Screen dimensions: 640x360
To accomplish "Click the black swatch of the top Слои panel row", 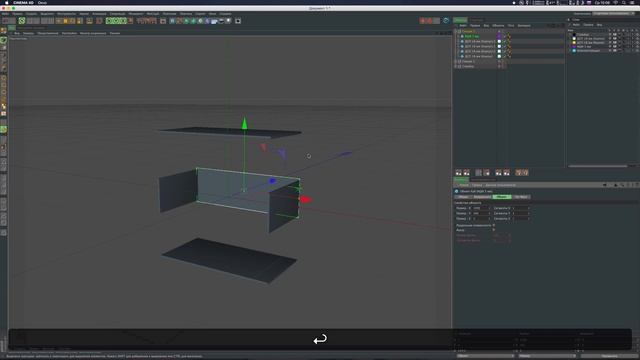I will 574,35.
